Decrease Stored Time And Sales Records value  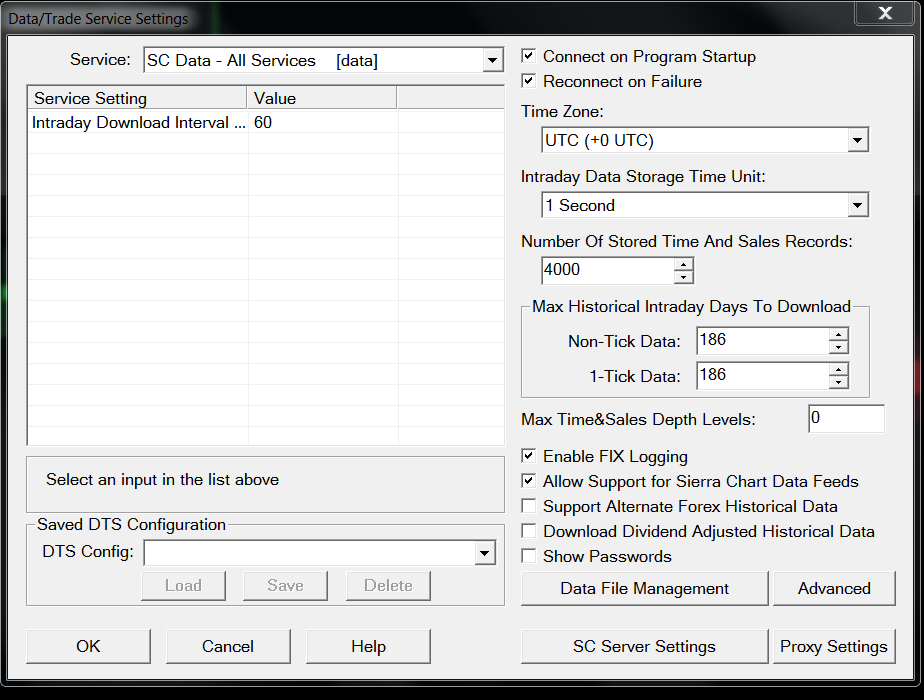pos(683,277)
